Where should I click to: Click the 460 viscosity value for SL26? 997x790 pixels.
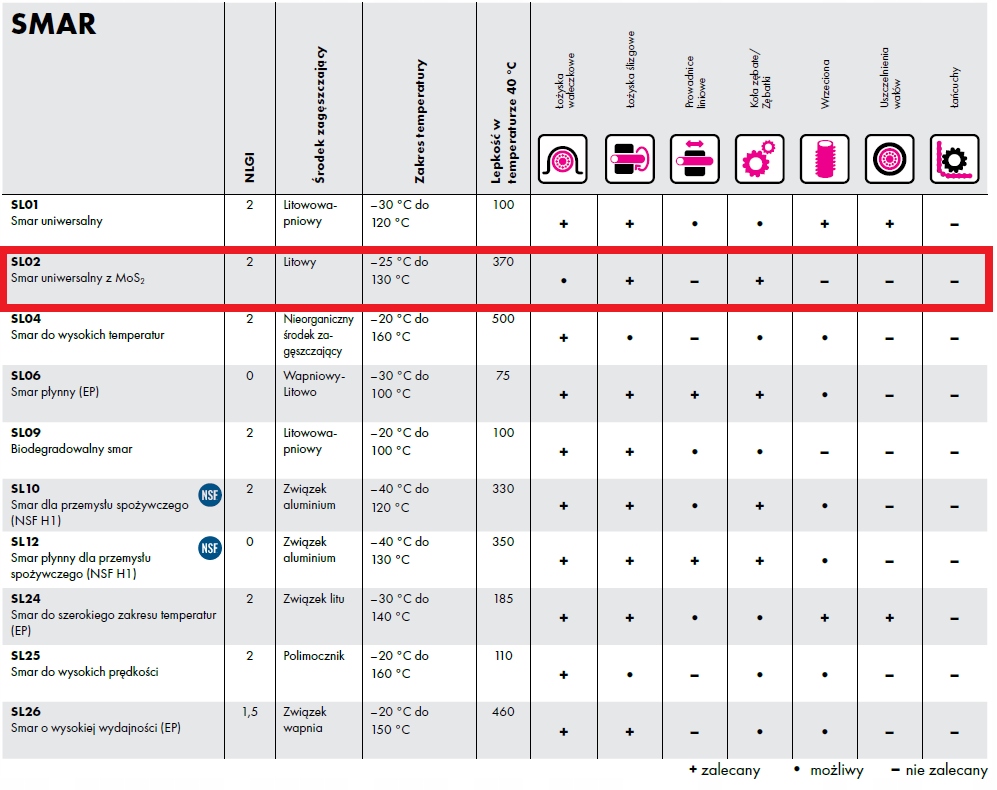click(x=504, y=712)
